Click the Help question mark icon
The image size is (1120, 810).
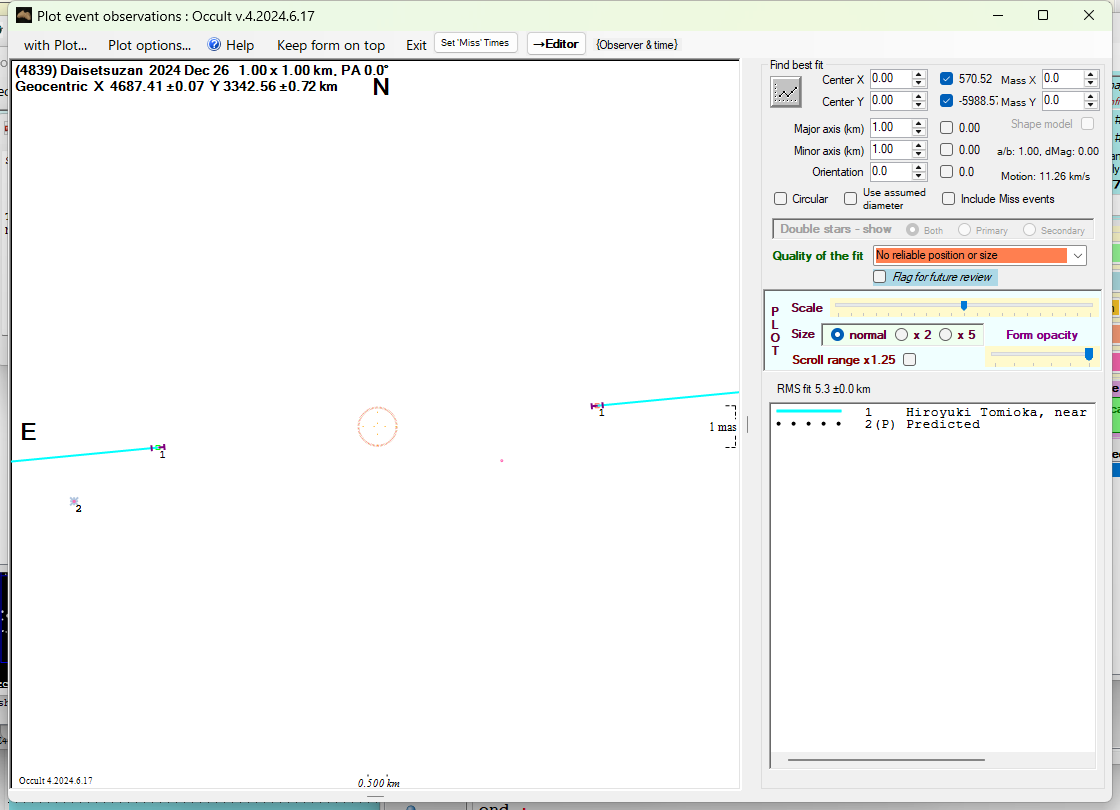click(x=214, y=45)
